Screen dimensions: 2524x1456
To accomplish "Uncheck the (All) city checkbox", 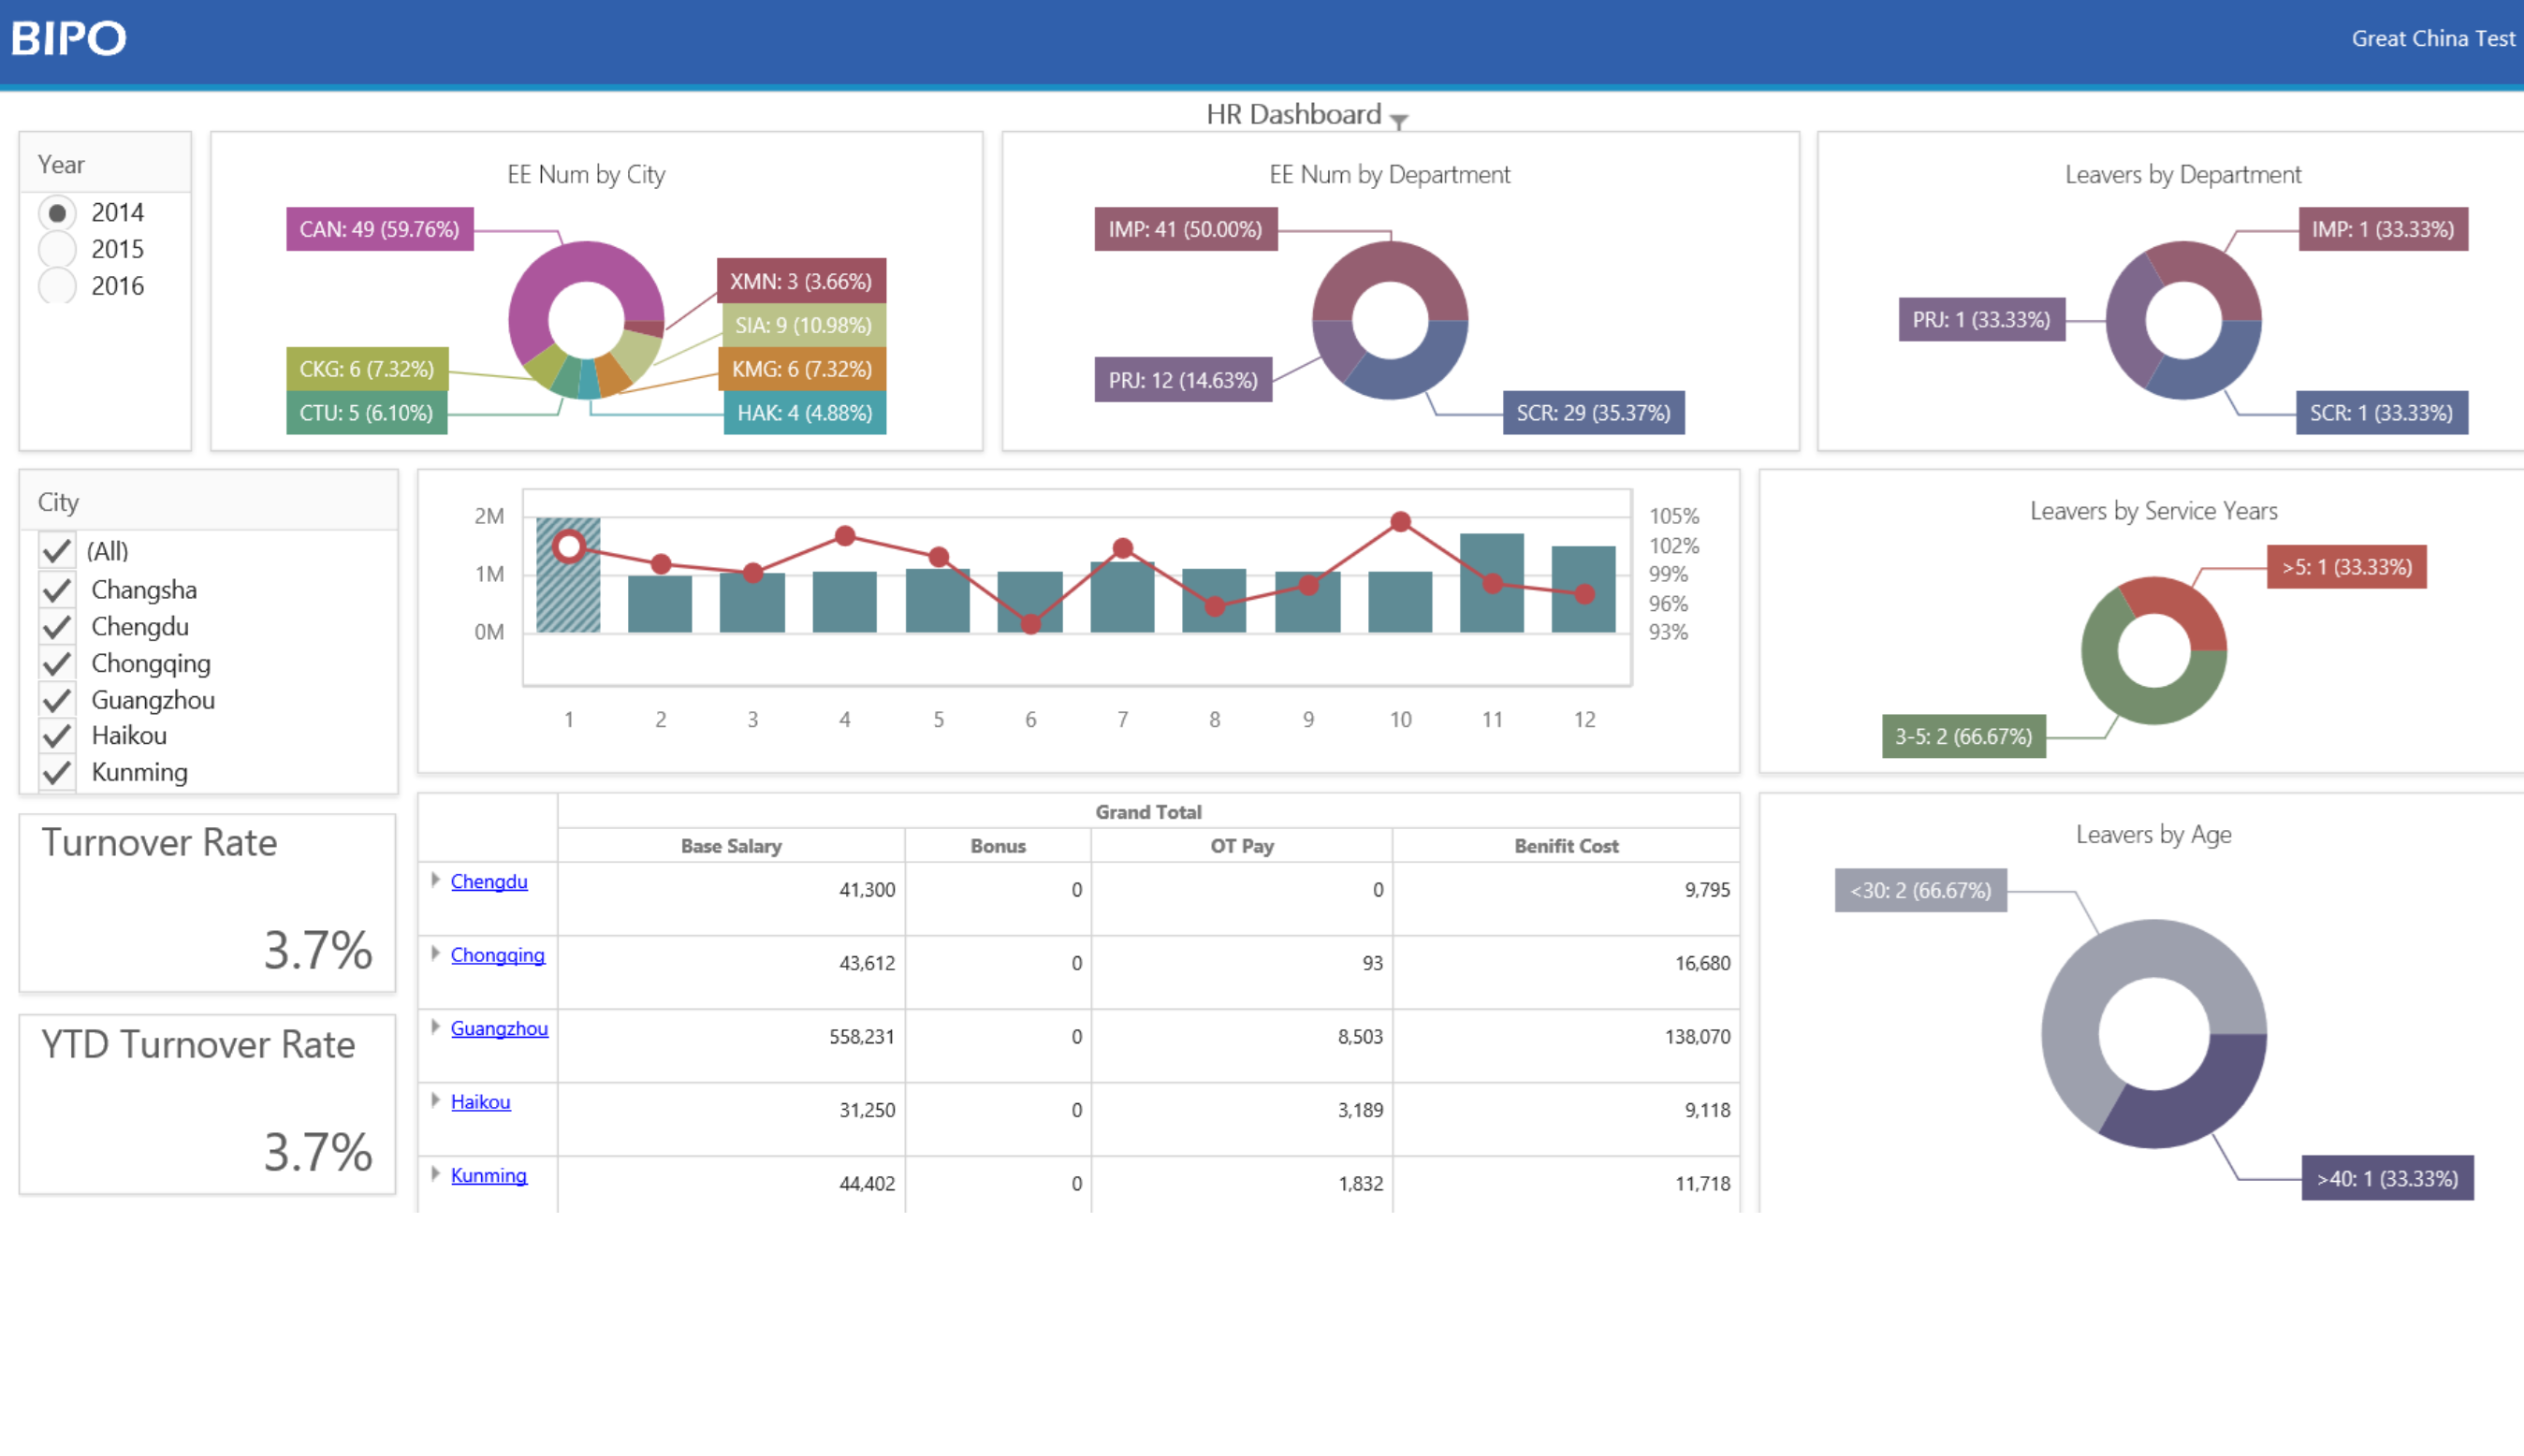I will tap(57, 551).
